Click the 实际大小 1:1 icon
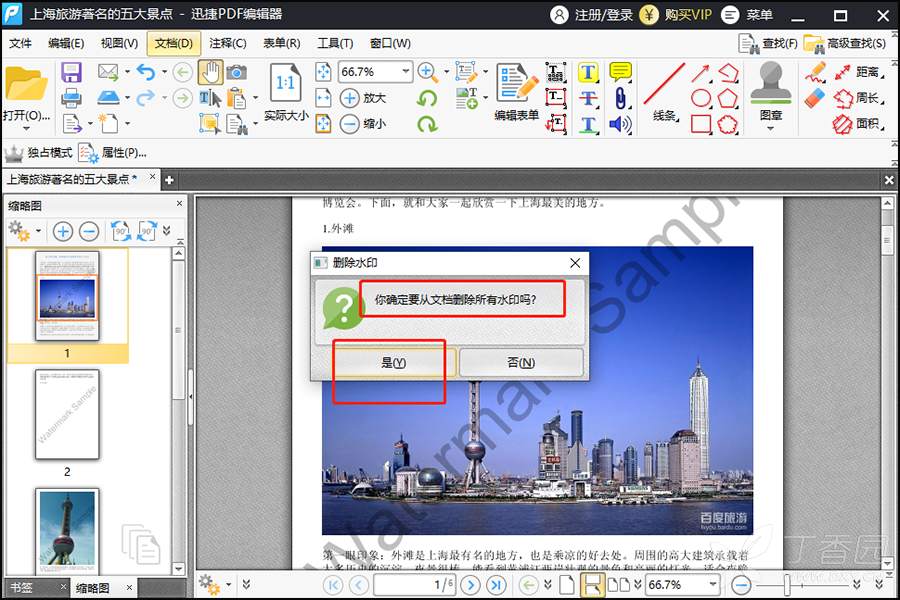 click(x=285, y=84)
